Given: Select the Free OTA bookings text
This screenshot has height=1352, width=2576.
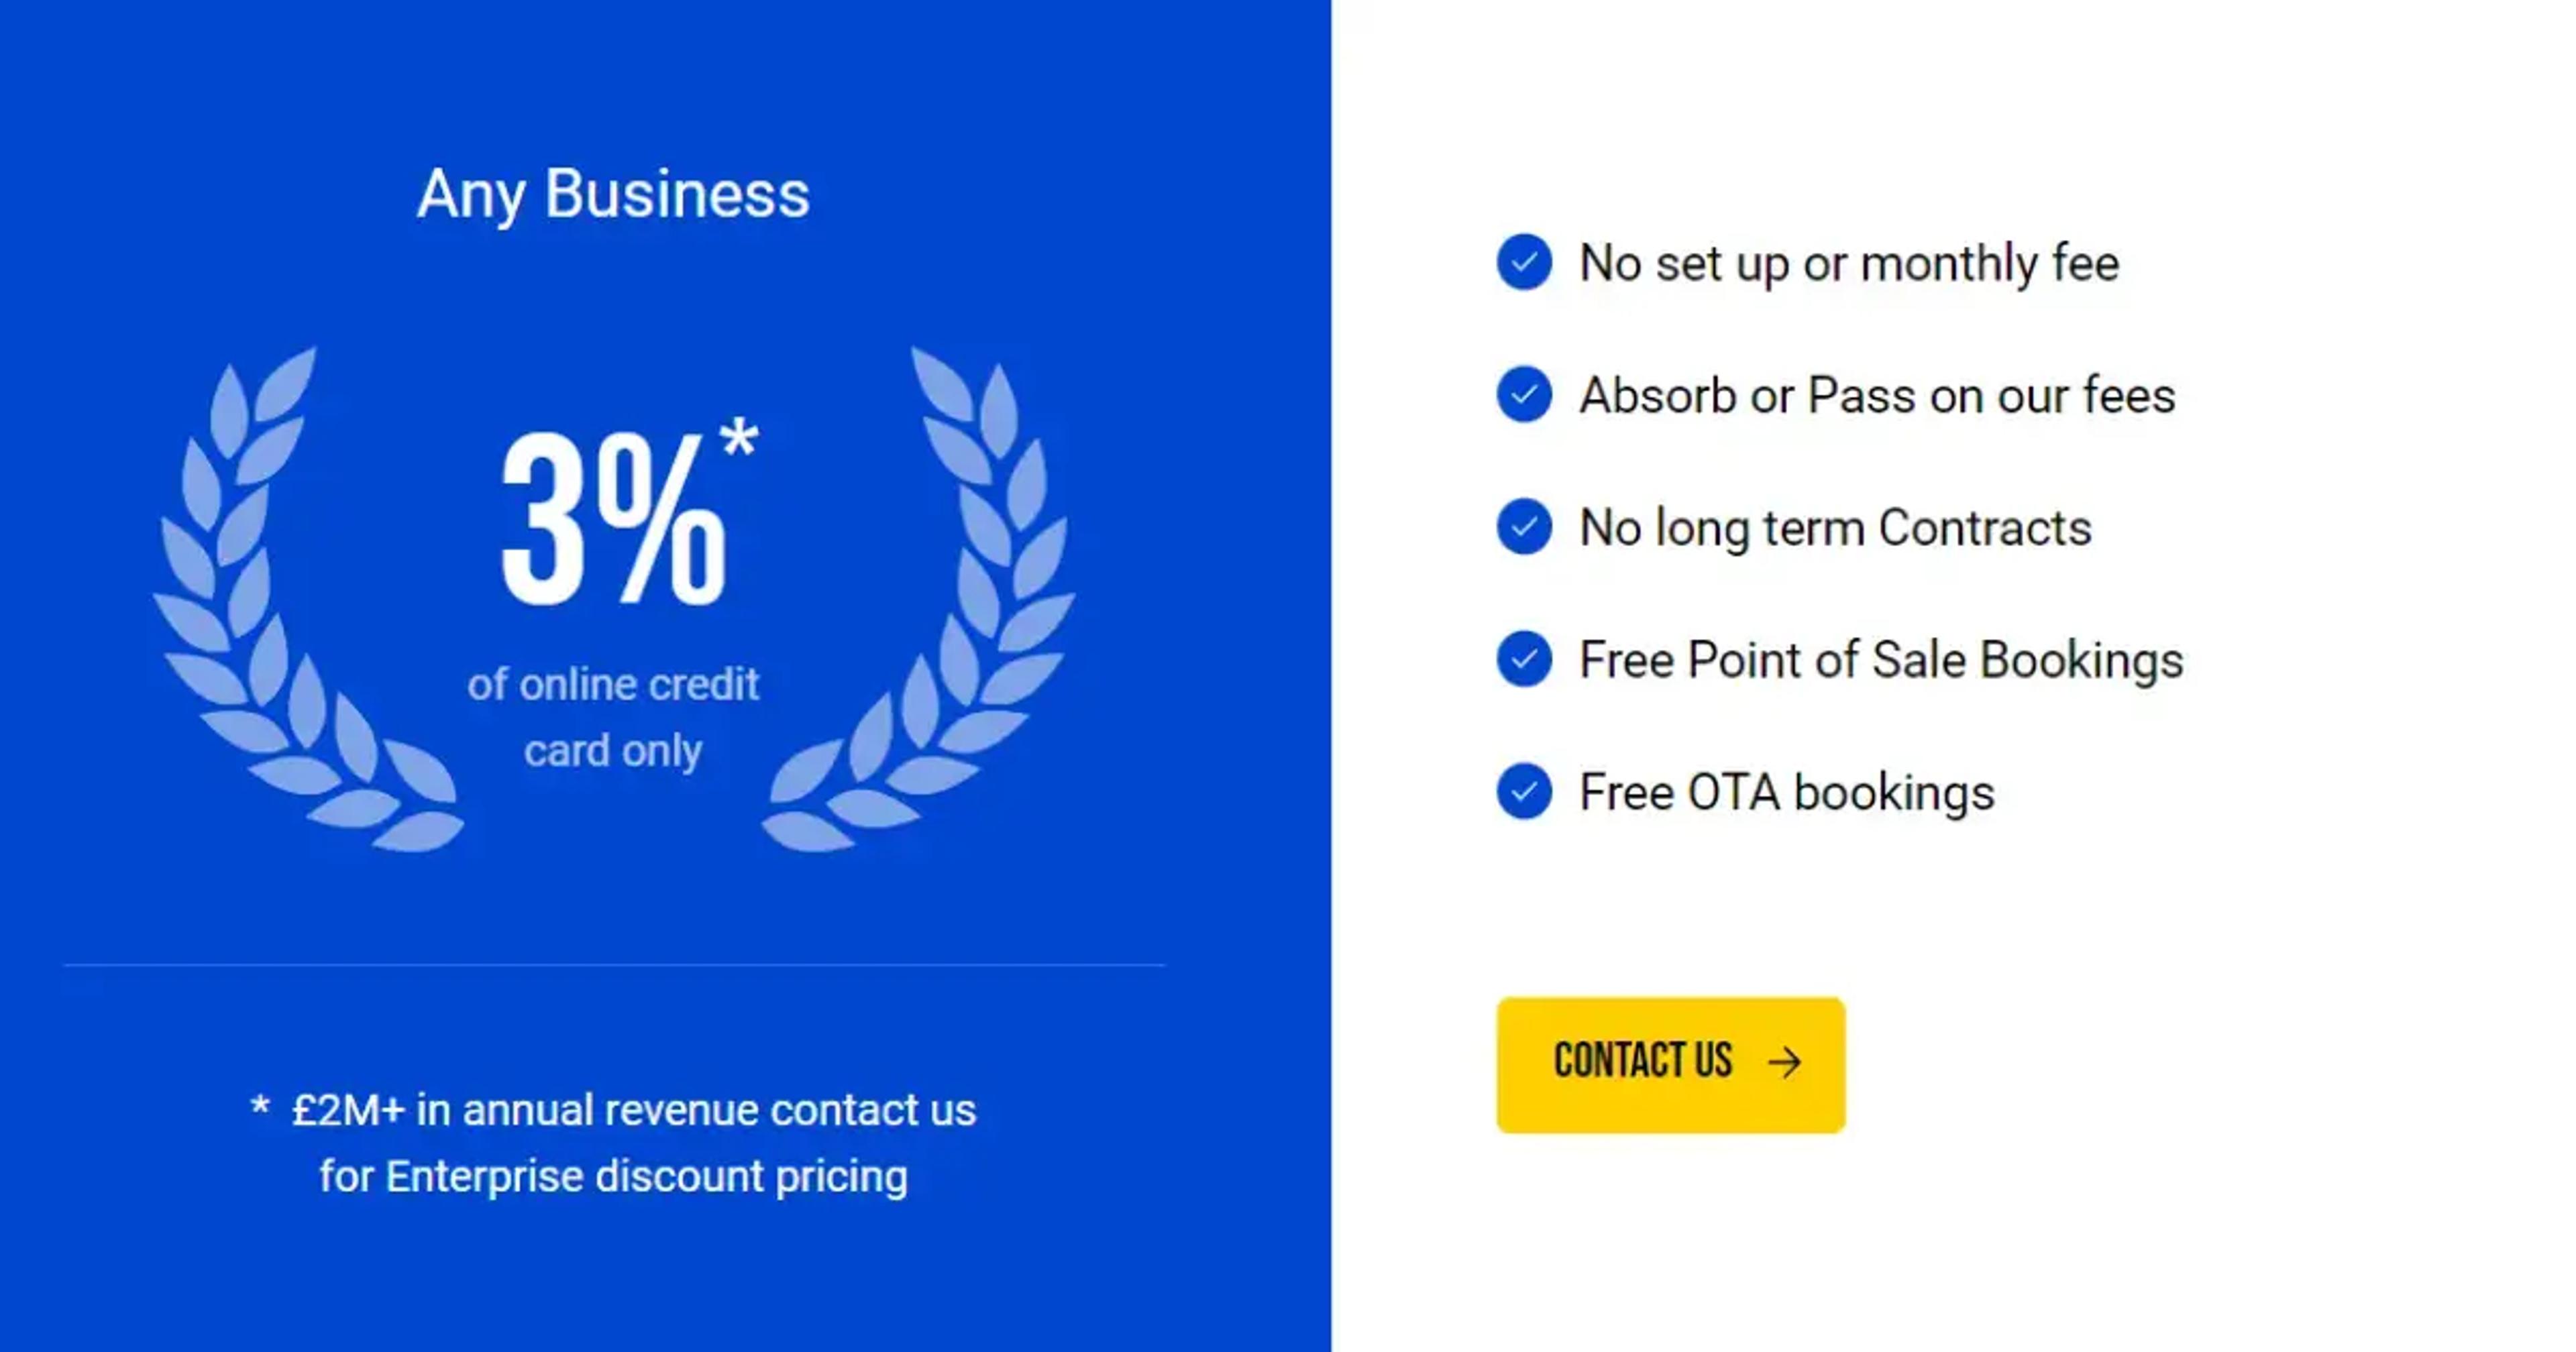Looking at the screenshot, I should coord(1787,793).
